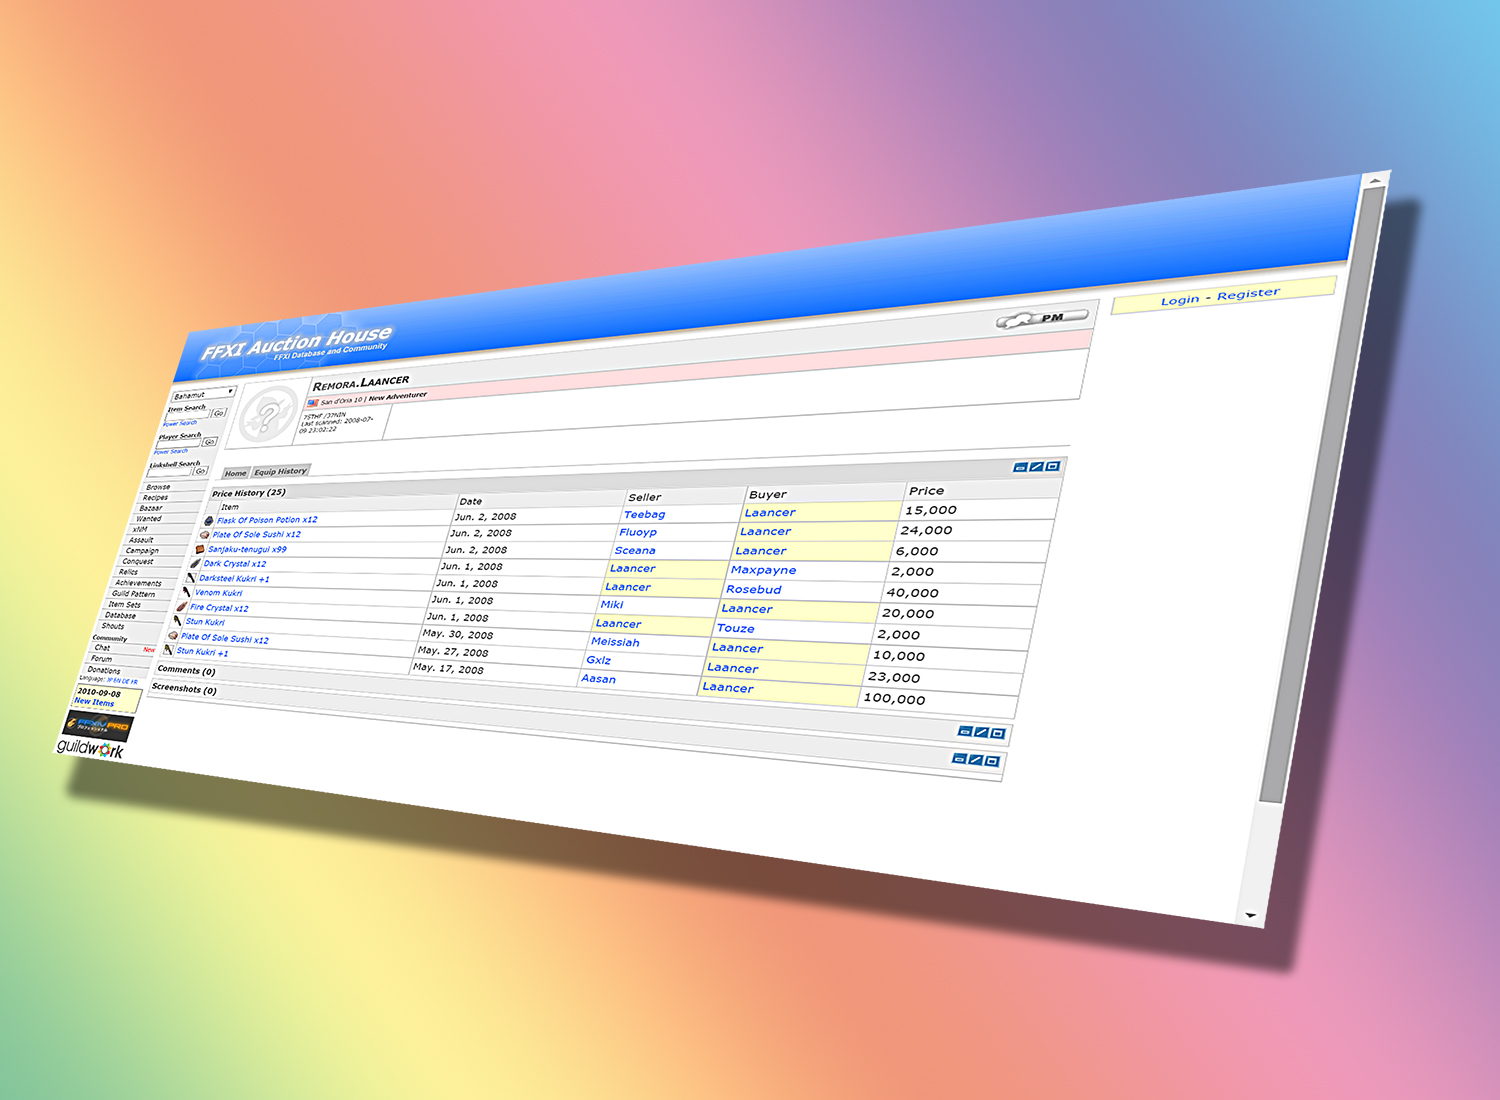Click the Venom Kukri item icon
The image size is (1500, 1100).
pyautogui.click(x=186, y=592)
